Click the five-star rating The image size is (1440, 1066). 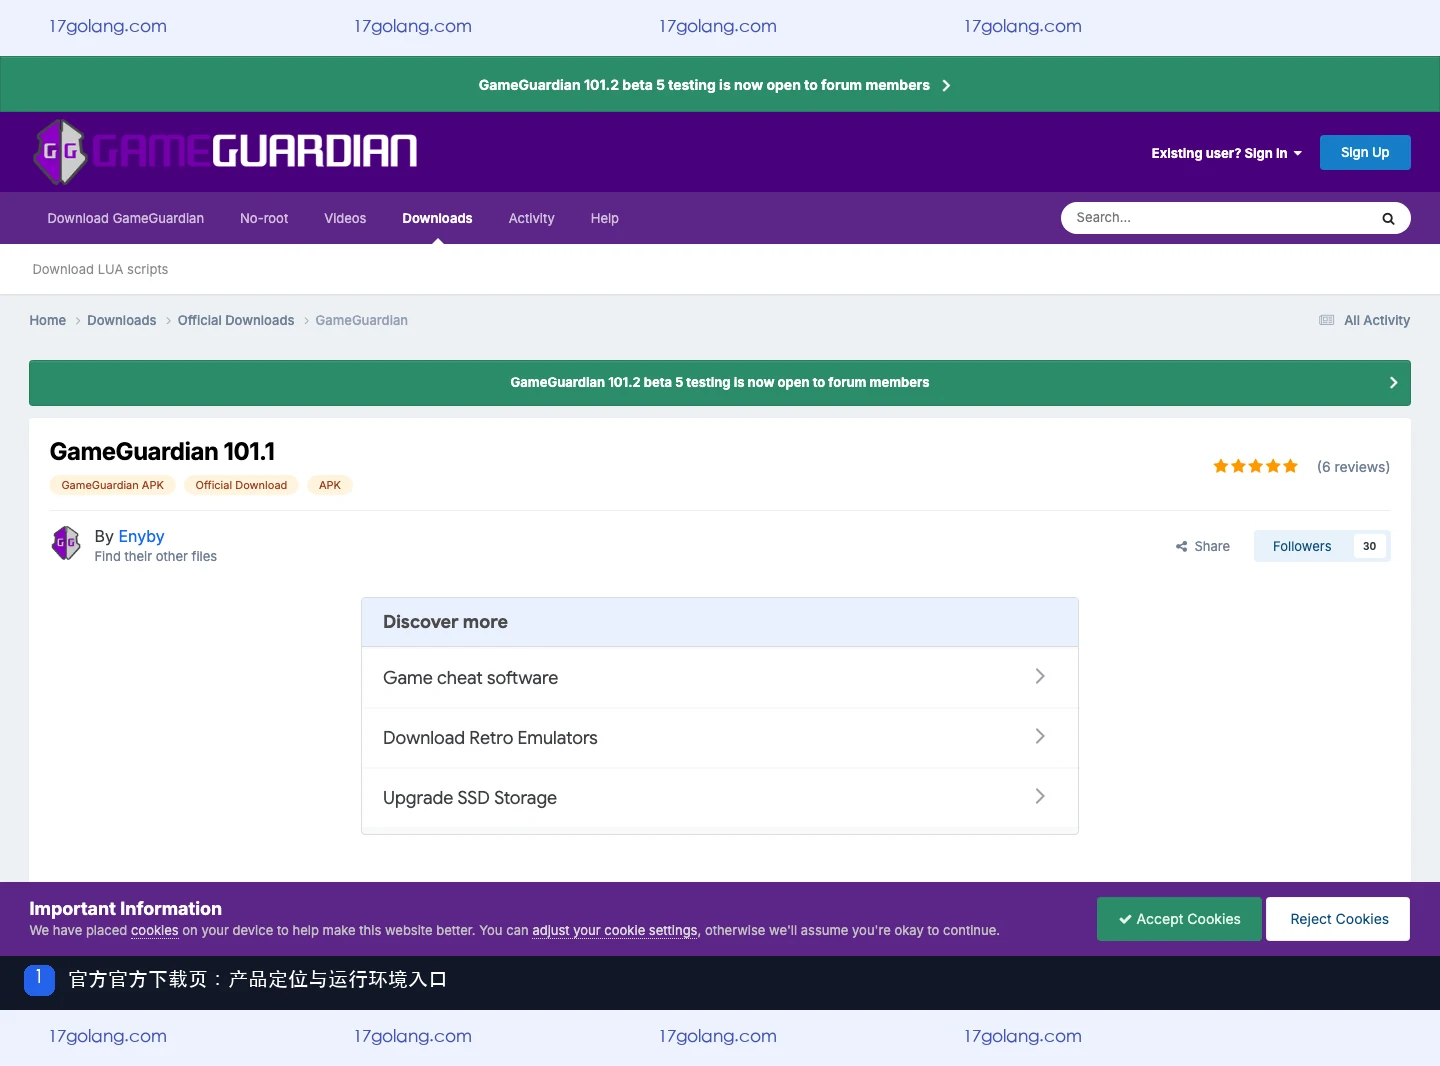click(1255, 466)
